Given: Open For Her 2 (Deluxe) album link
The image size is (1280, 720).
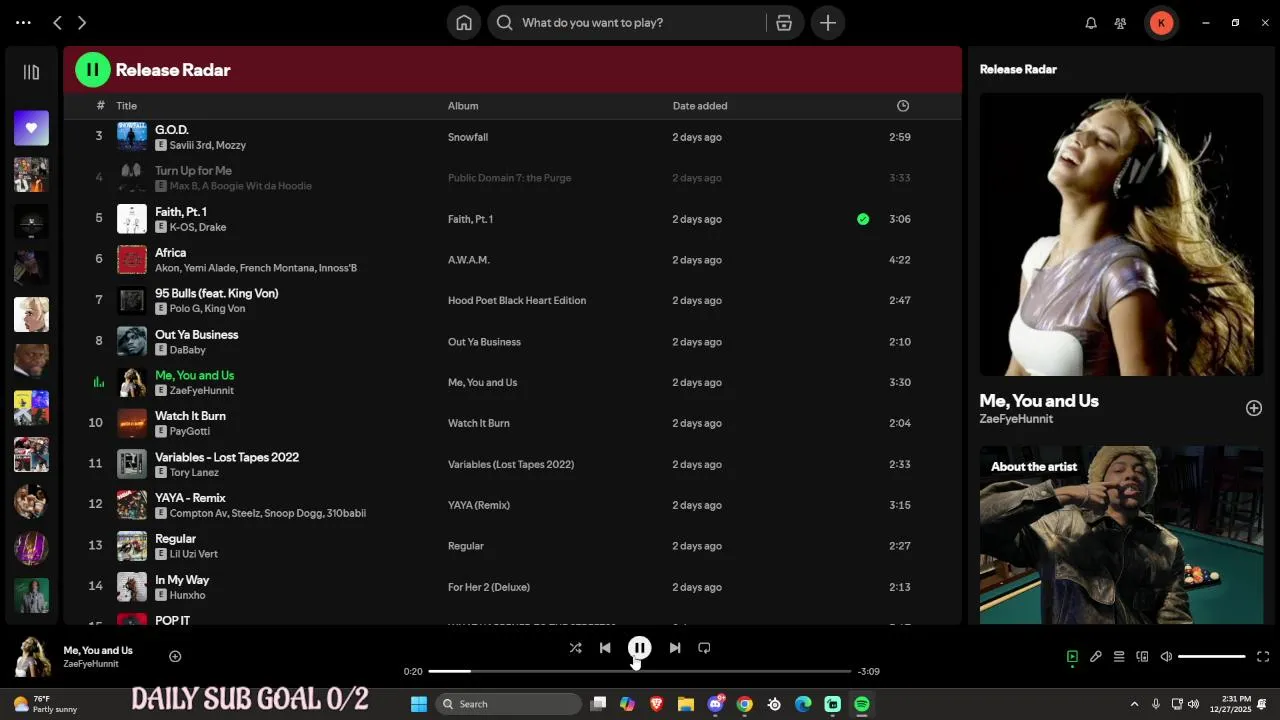Looking at the screenshot, I should point(489,587).
